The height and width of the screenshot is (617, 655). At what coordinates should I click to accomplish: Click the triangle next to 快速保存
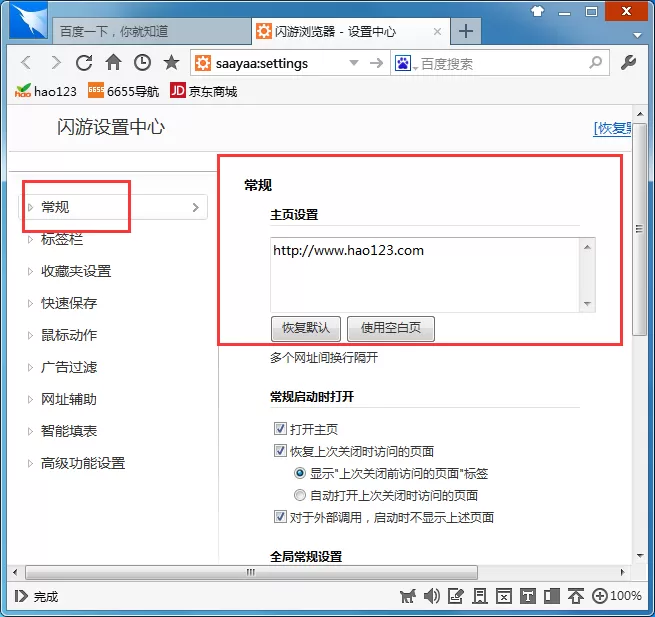pos(30,303)
